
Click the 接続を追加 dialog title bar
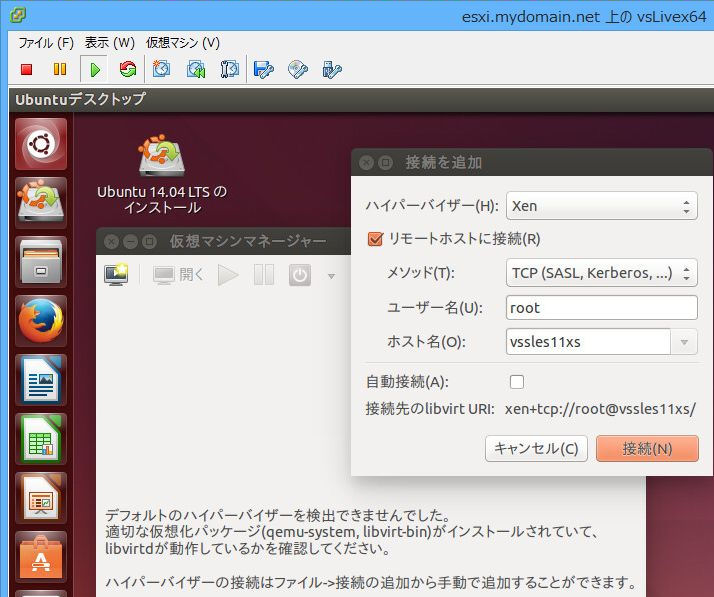click(532, 162)
